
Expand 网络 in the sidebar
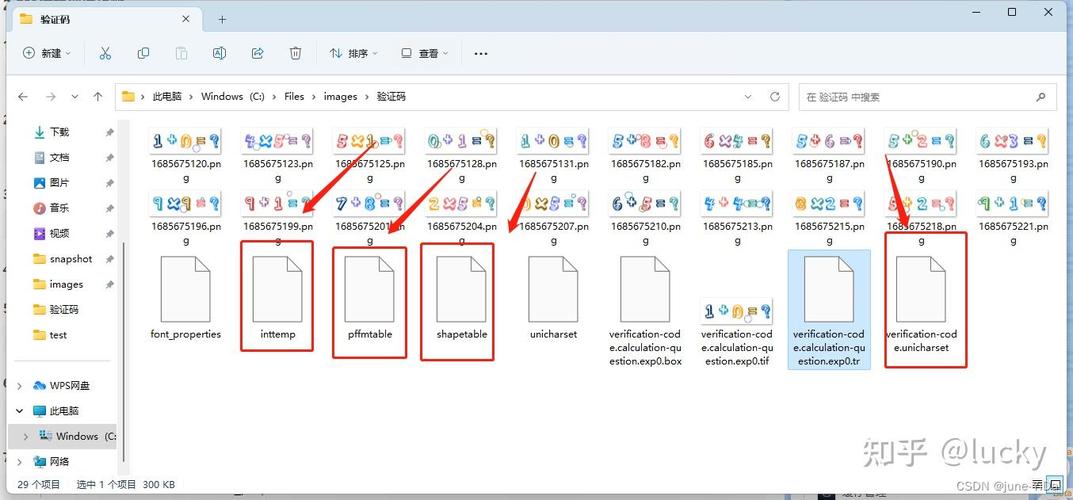[20, 462]
